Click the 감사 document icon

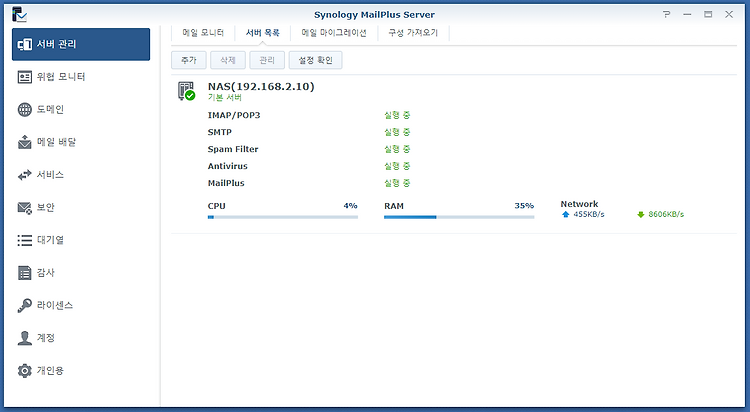pos(25,273)
